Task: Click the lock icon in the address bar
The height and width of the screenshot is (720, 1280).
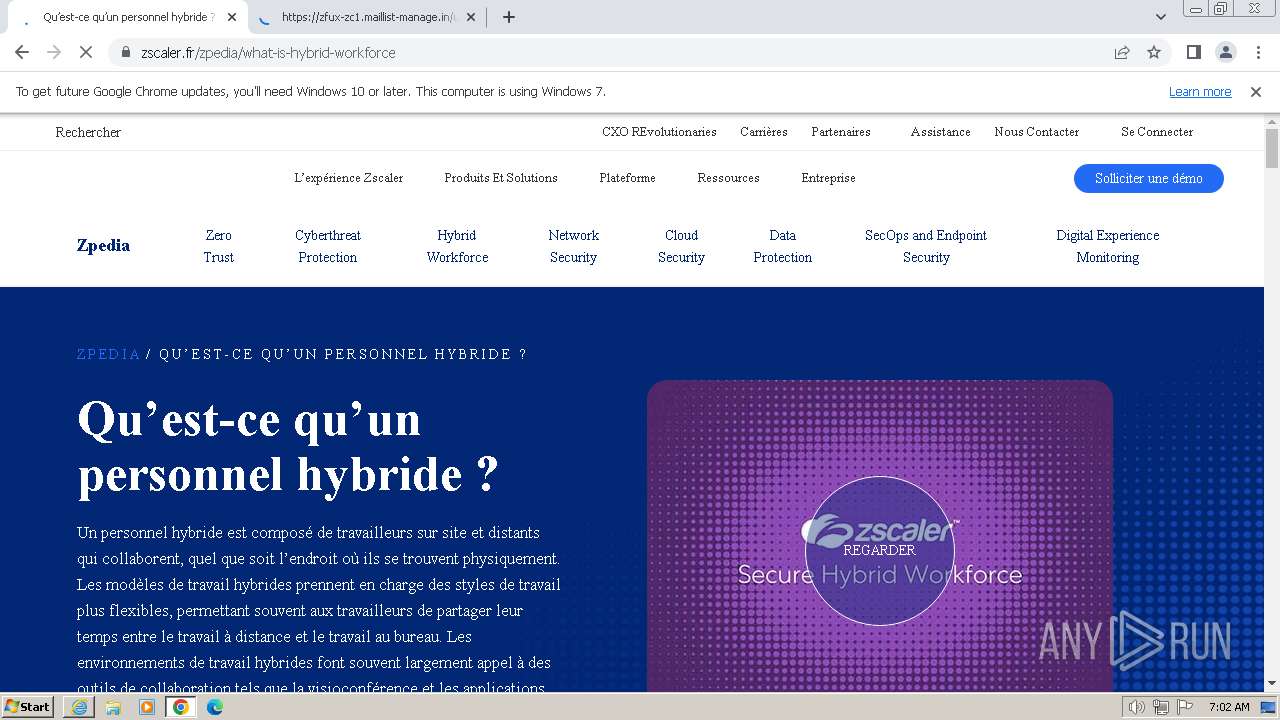Action: point(126,52)
